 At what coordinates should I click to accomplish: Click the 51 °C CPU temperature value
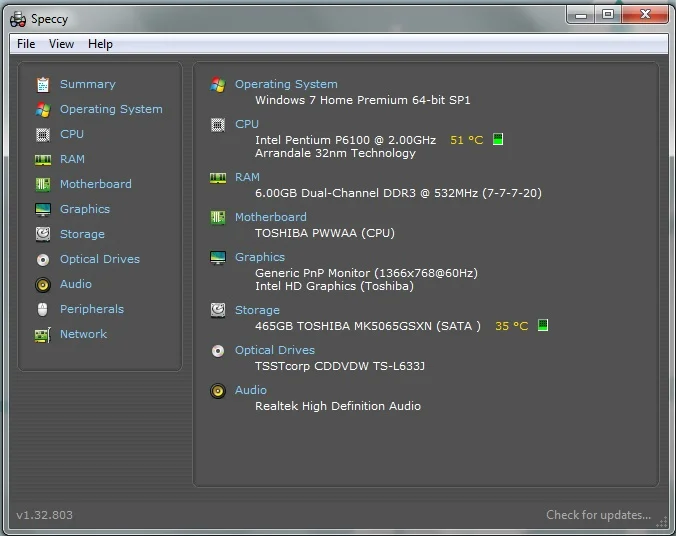click(x=466, y=140)
